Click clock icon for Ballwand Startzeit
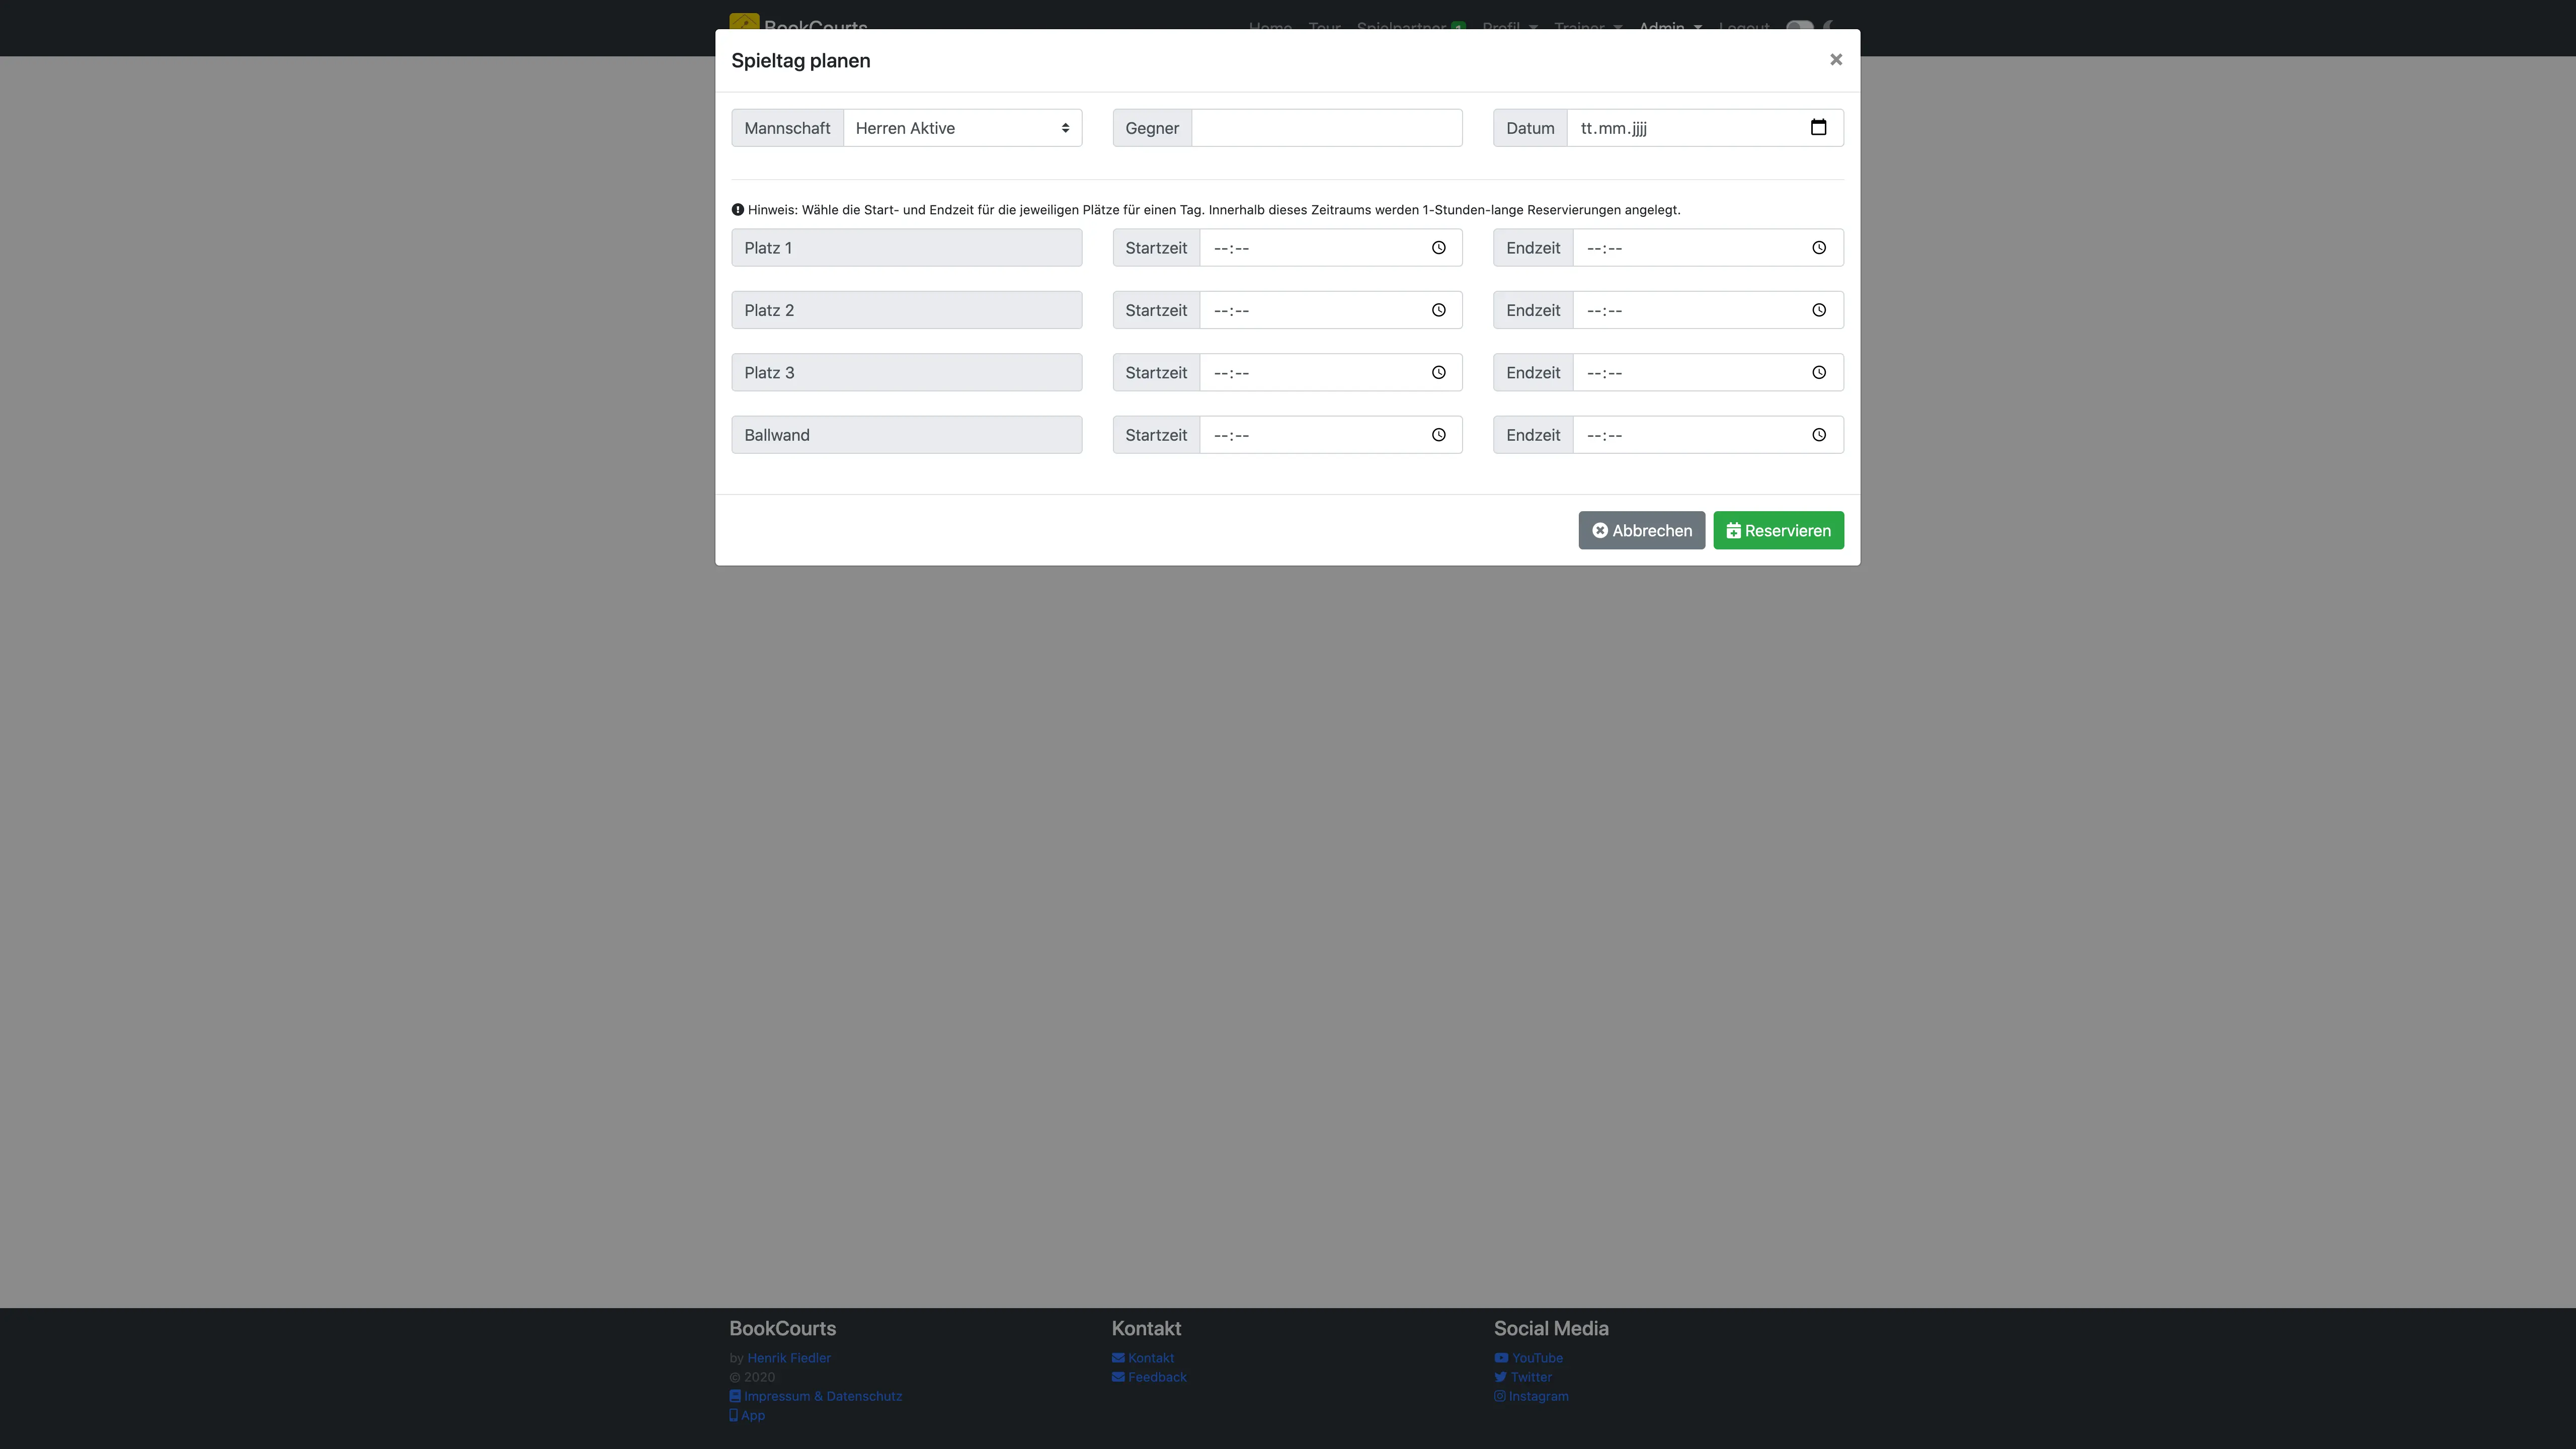 point(1438,435)
